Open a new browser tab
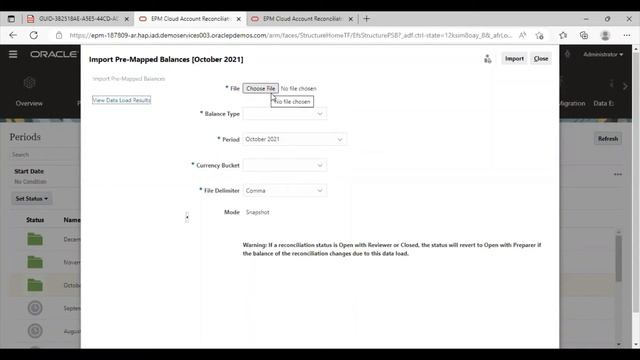The height and width of the screenshot is (360, 640). coord(367,19)
